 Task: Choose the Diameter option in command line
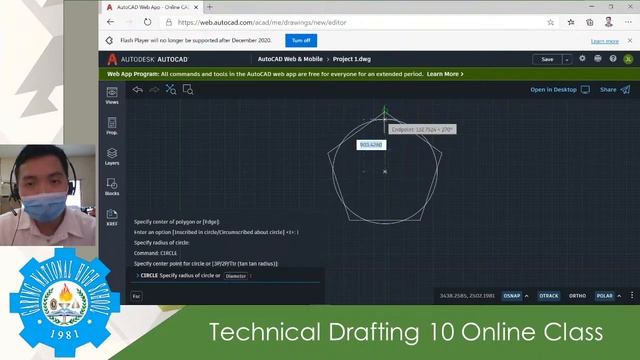click(x=236, y=276)
